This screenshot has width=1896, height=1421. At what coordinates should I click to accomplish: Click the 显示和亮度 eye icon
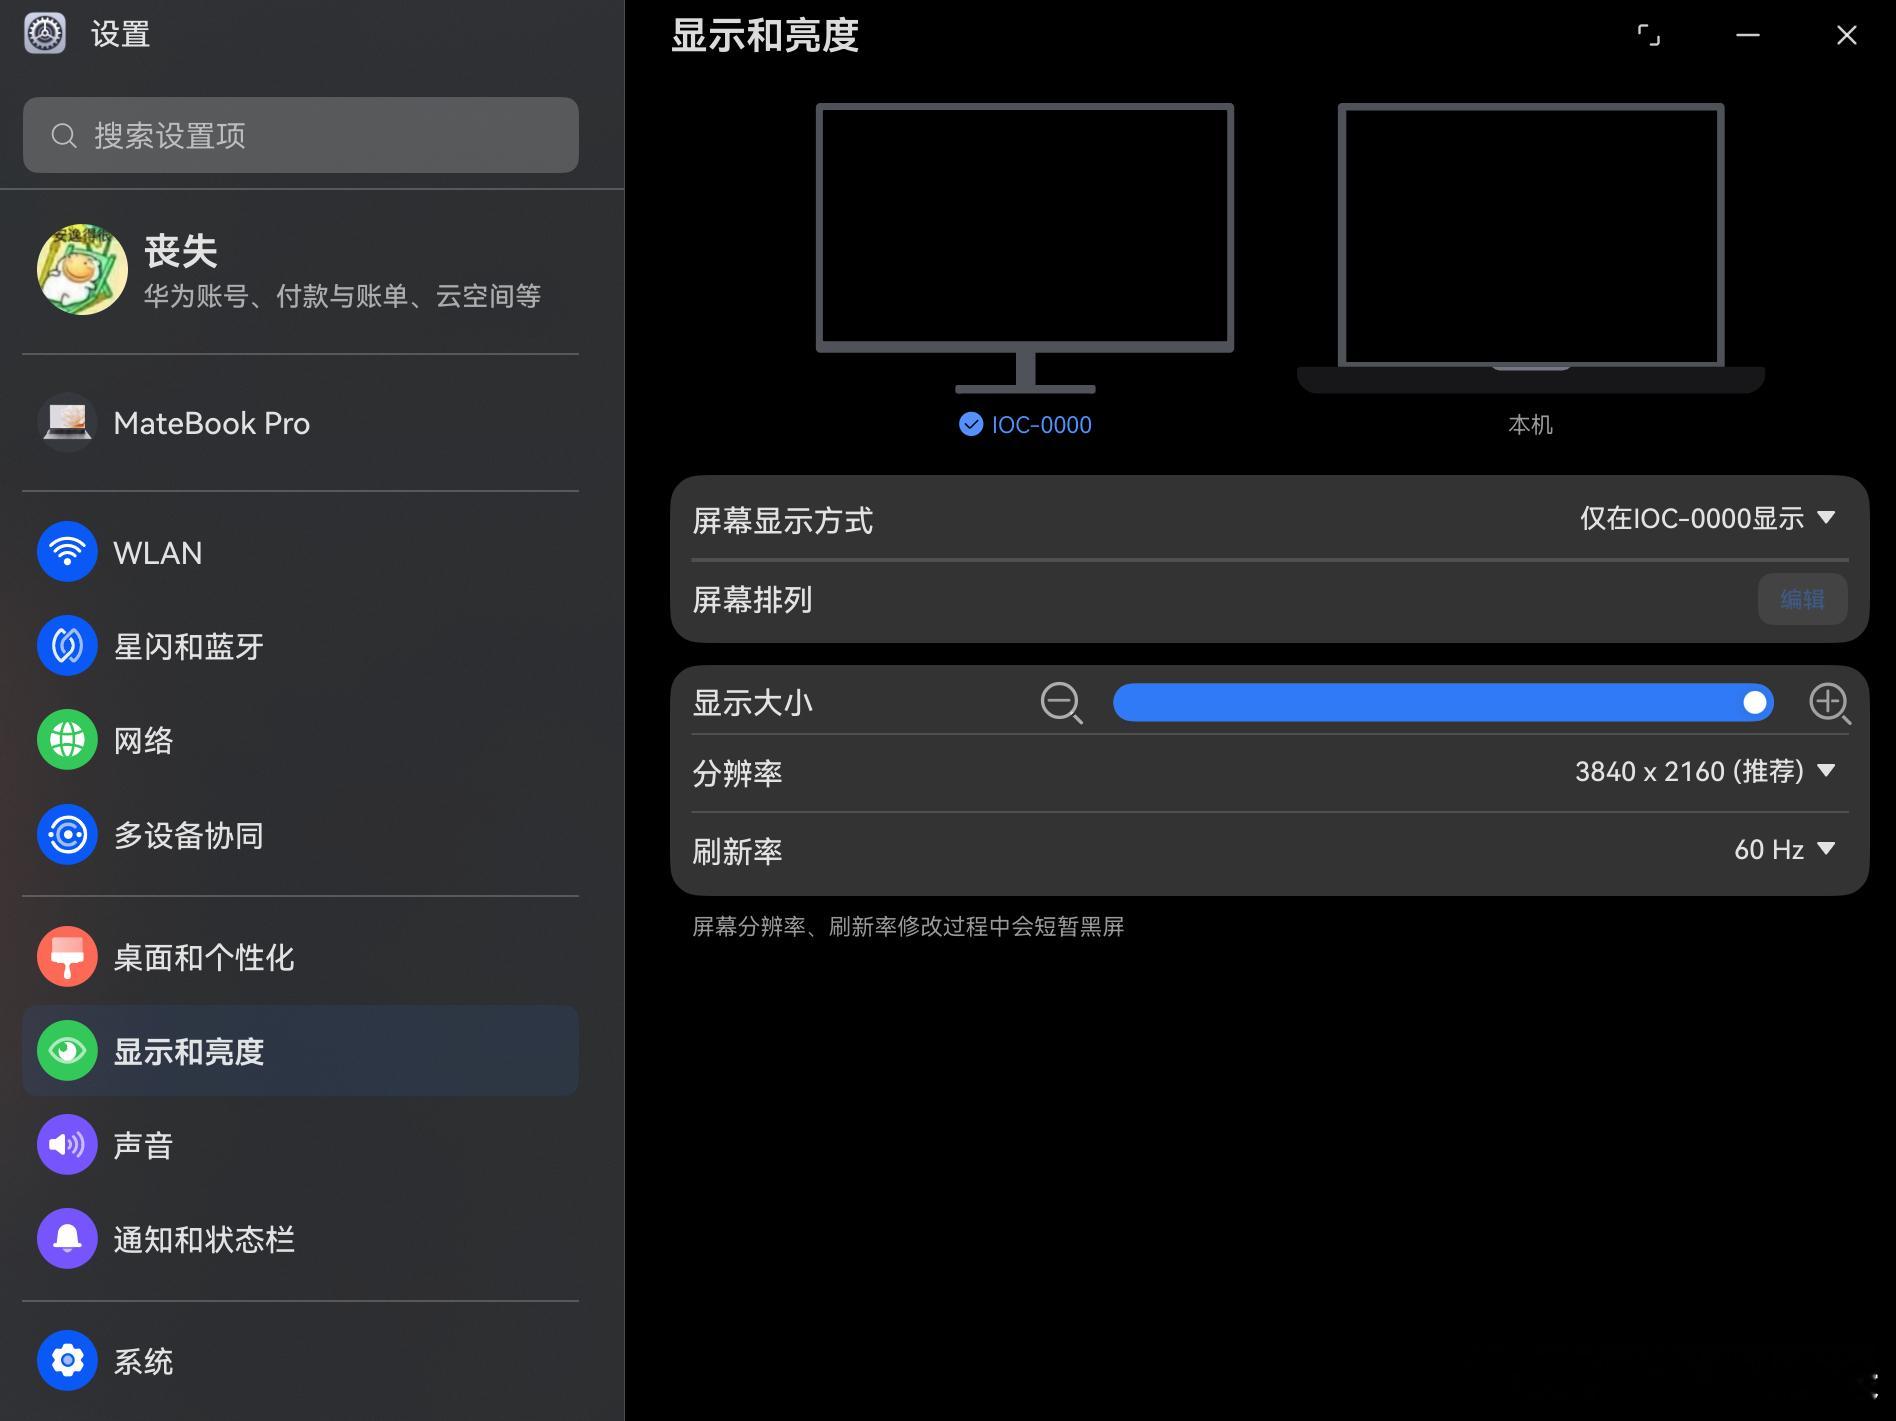click(67, 1051)
